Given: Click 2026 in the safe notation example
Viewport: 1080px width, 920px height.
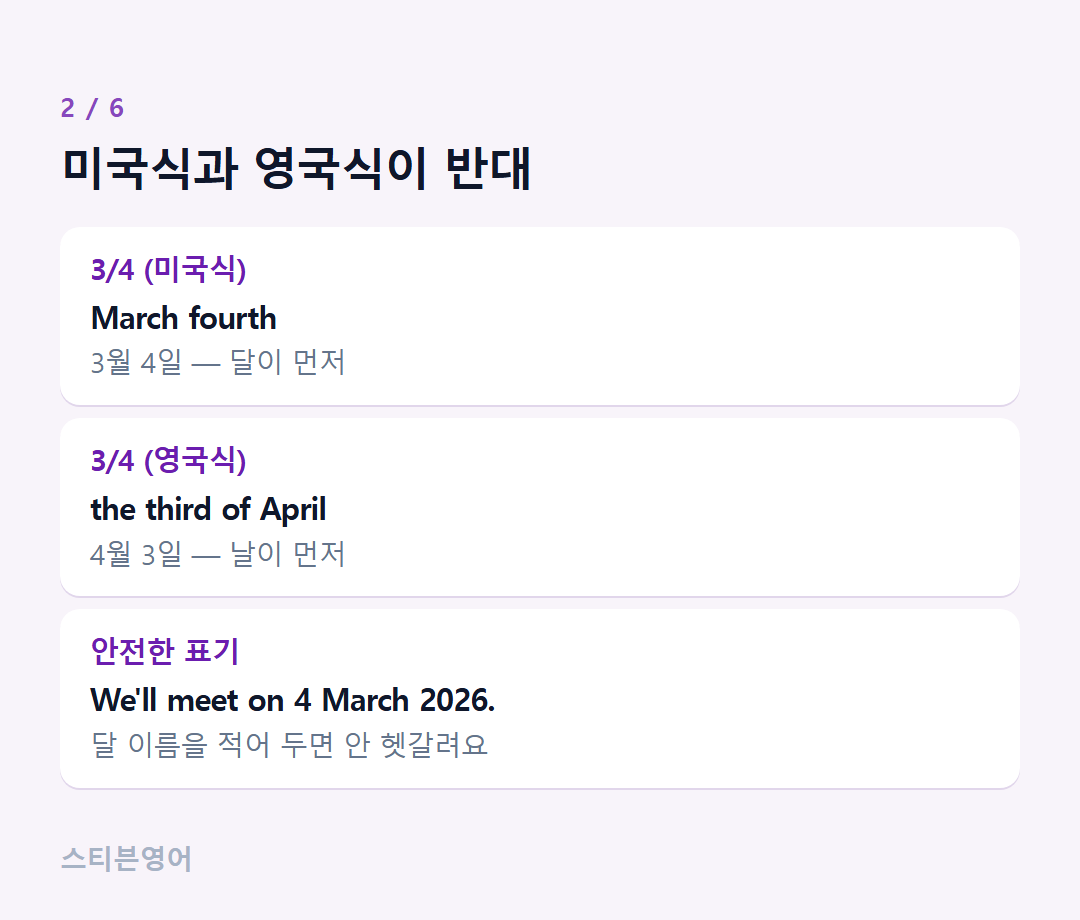Looking at the screenshot, I should pos(457,700).
